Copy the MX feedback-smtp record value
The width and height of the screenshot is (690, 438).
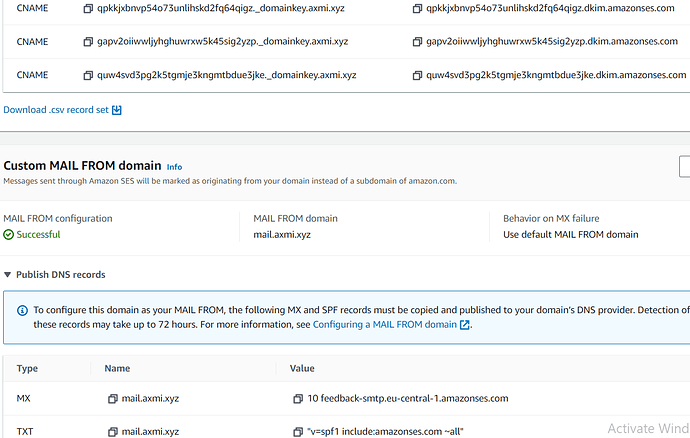(x=299, y=399)
